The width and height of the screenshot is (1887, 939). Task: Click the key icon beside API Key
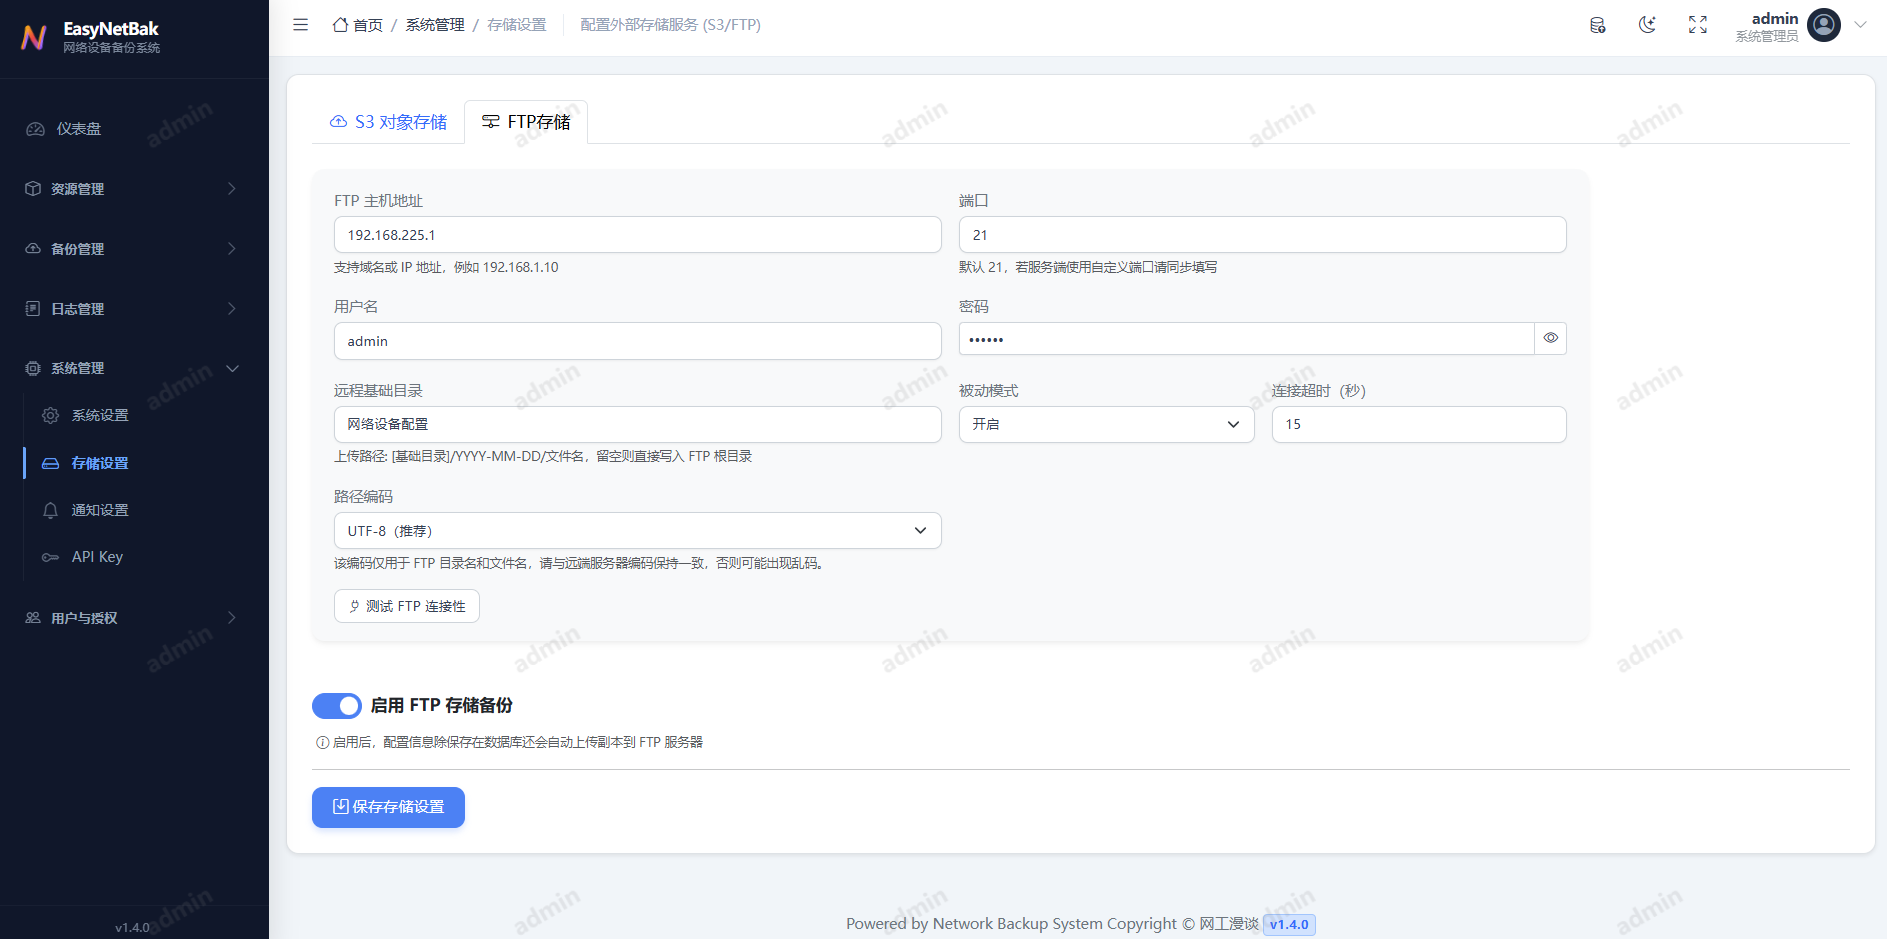coord(51,557)
